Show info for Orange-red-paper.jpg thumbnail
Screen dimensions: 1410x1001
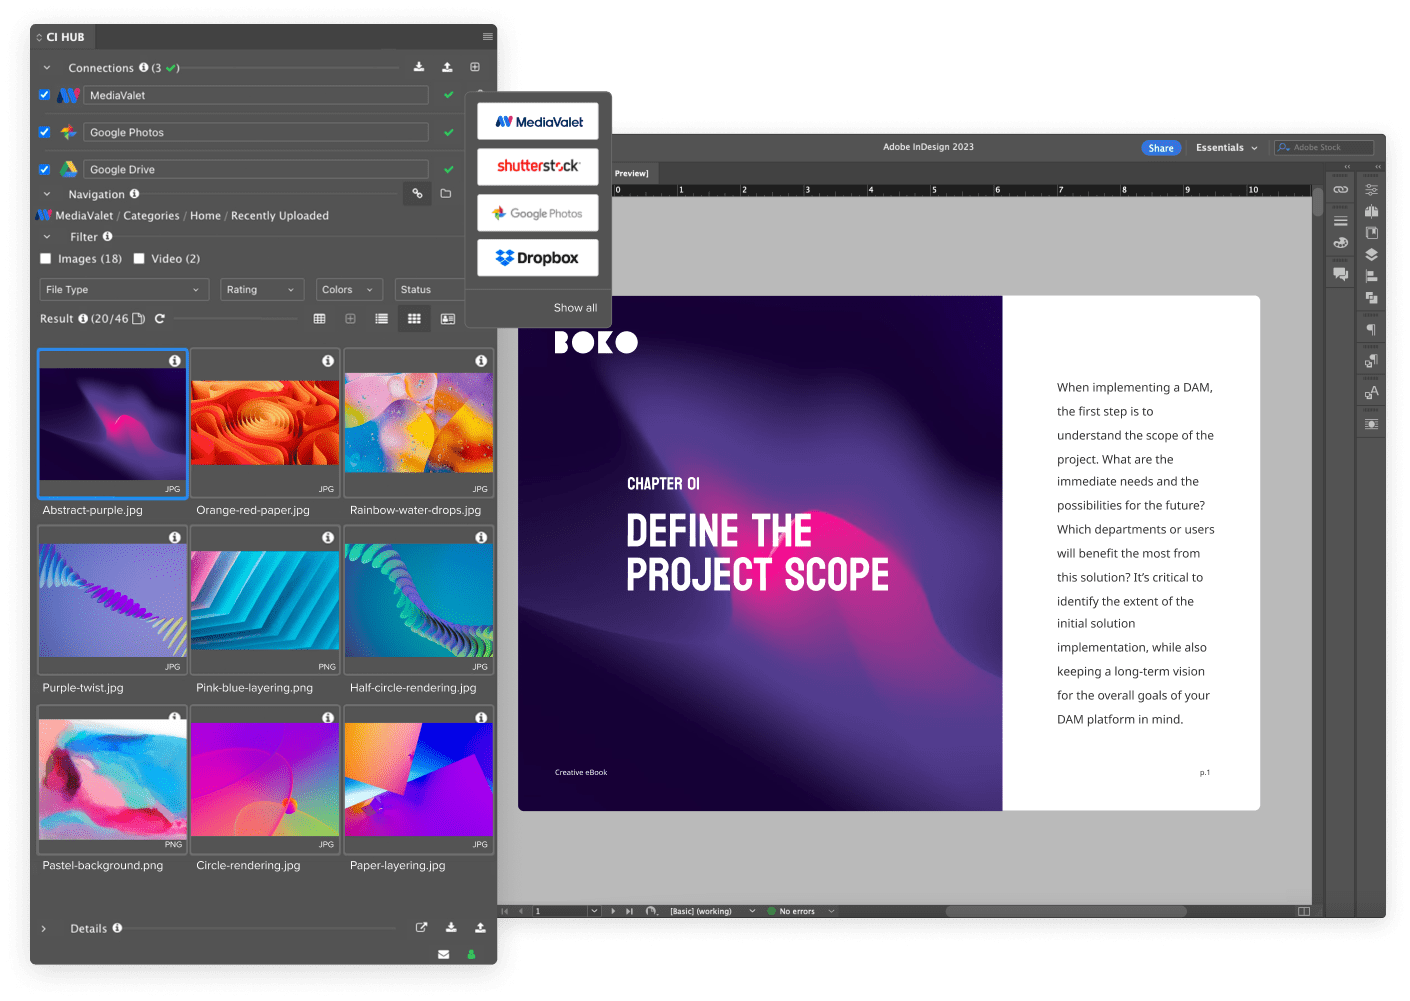(x=328, y=360)
